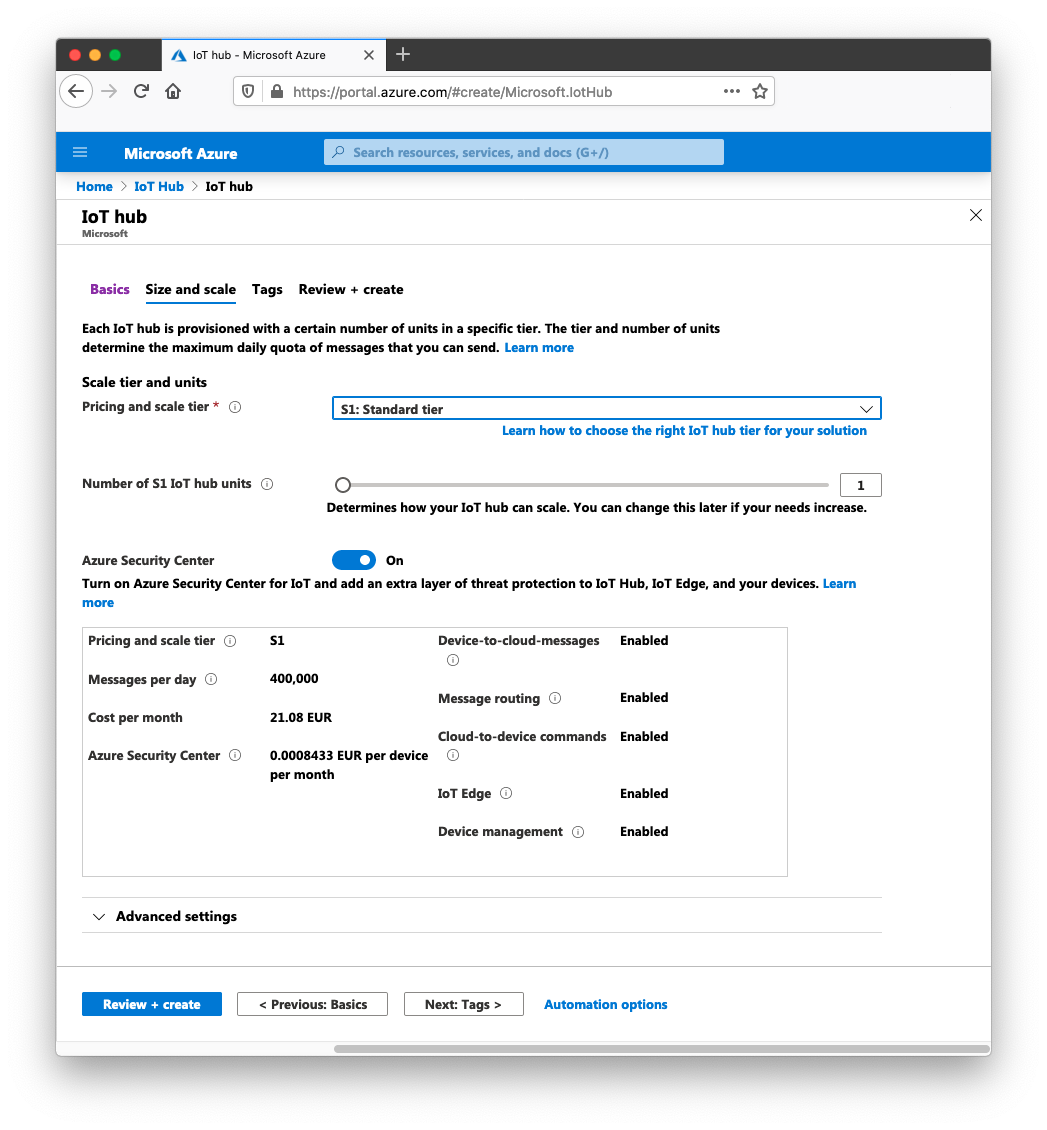Info icon beside Pricing and scale tier field
1047x1130 pixels.
click(235, 407)
